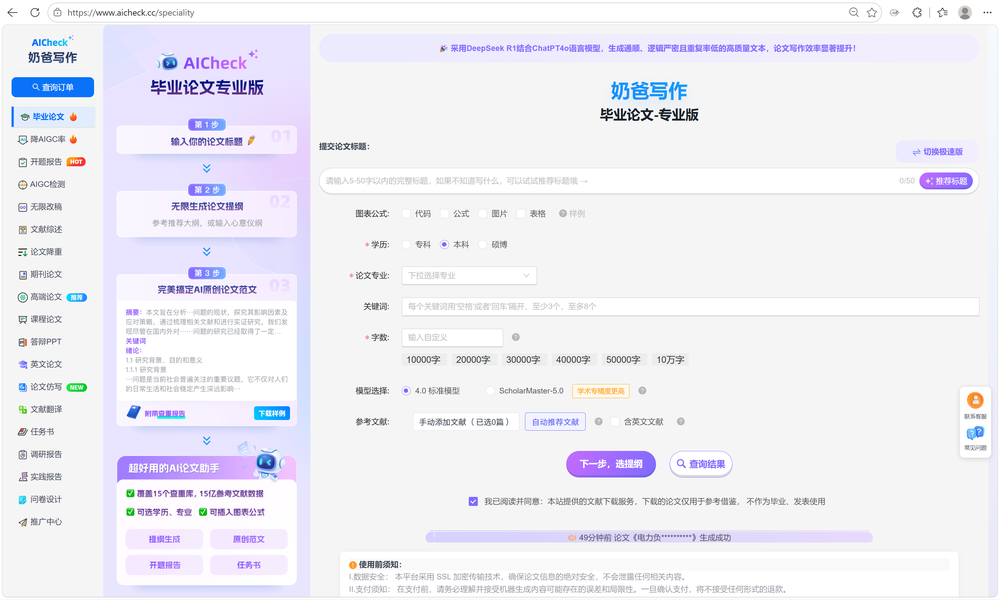Click help icon after 含英文文献
This screenshot has width=1000, height=600.
point(680,421)
